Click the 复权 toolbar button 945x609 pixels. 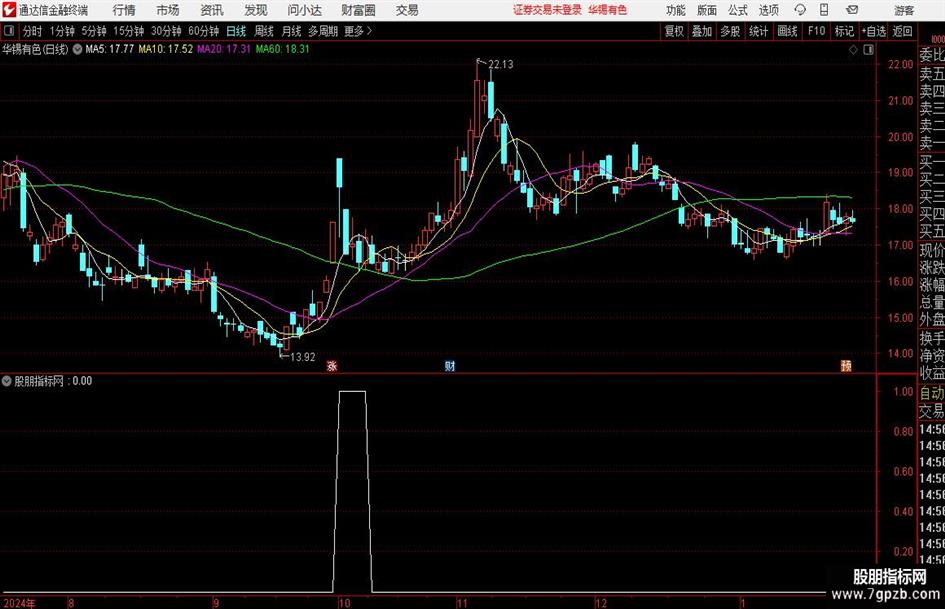(674, 31)
